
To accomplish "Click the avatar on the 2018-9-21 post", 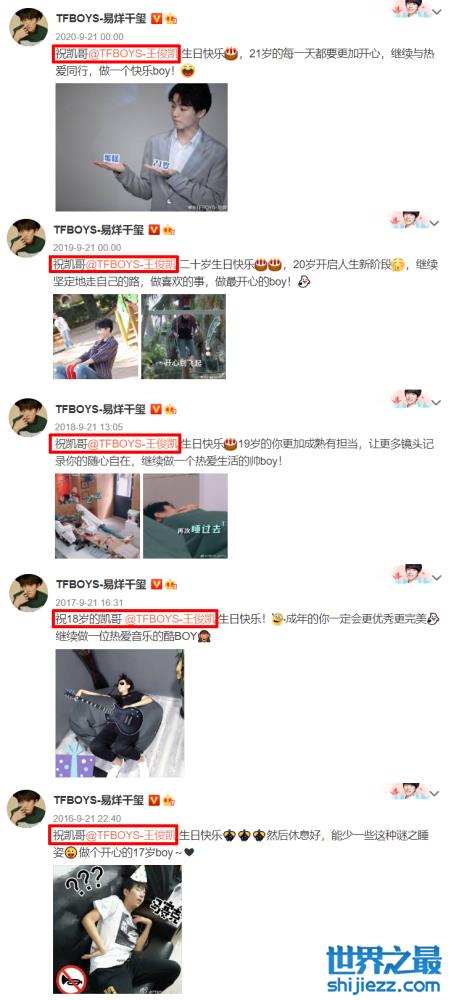I will point(27,417).
